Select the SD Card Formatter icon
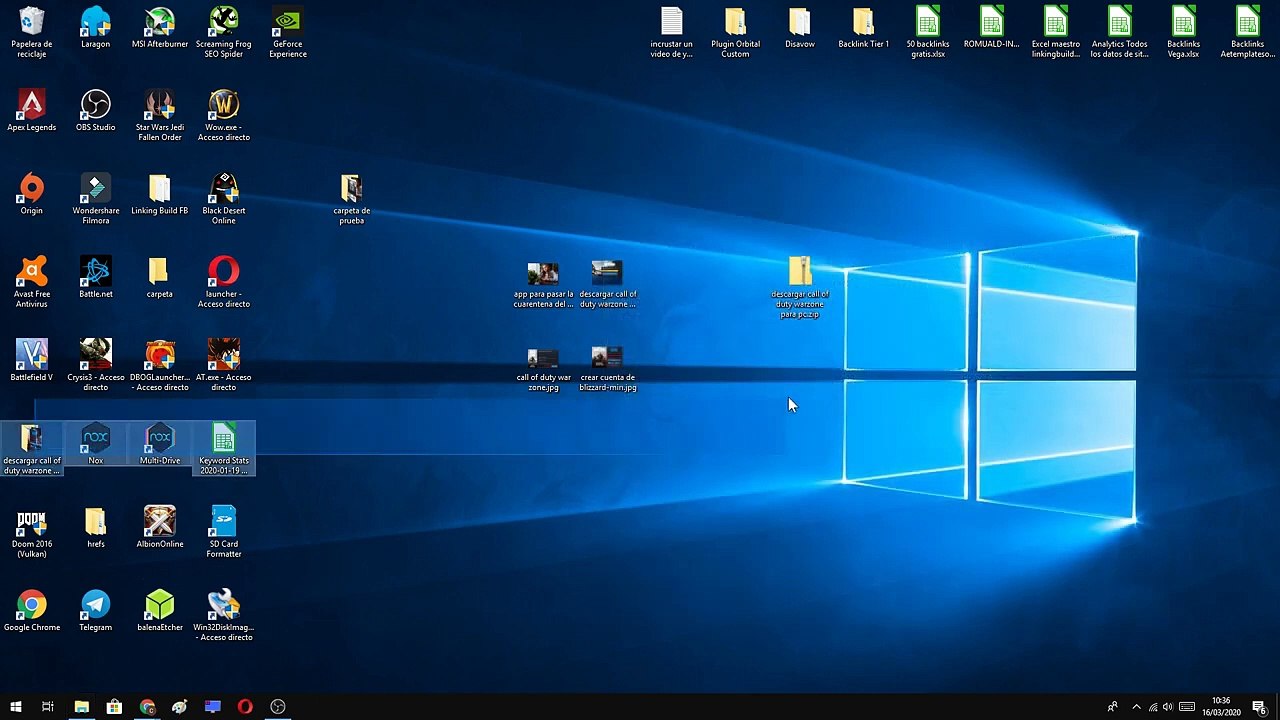 (x=223, y=532)
